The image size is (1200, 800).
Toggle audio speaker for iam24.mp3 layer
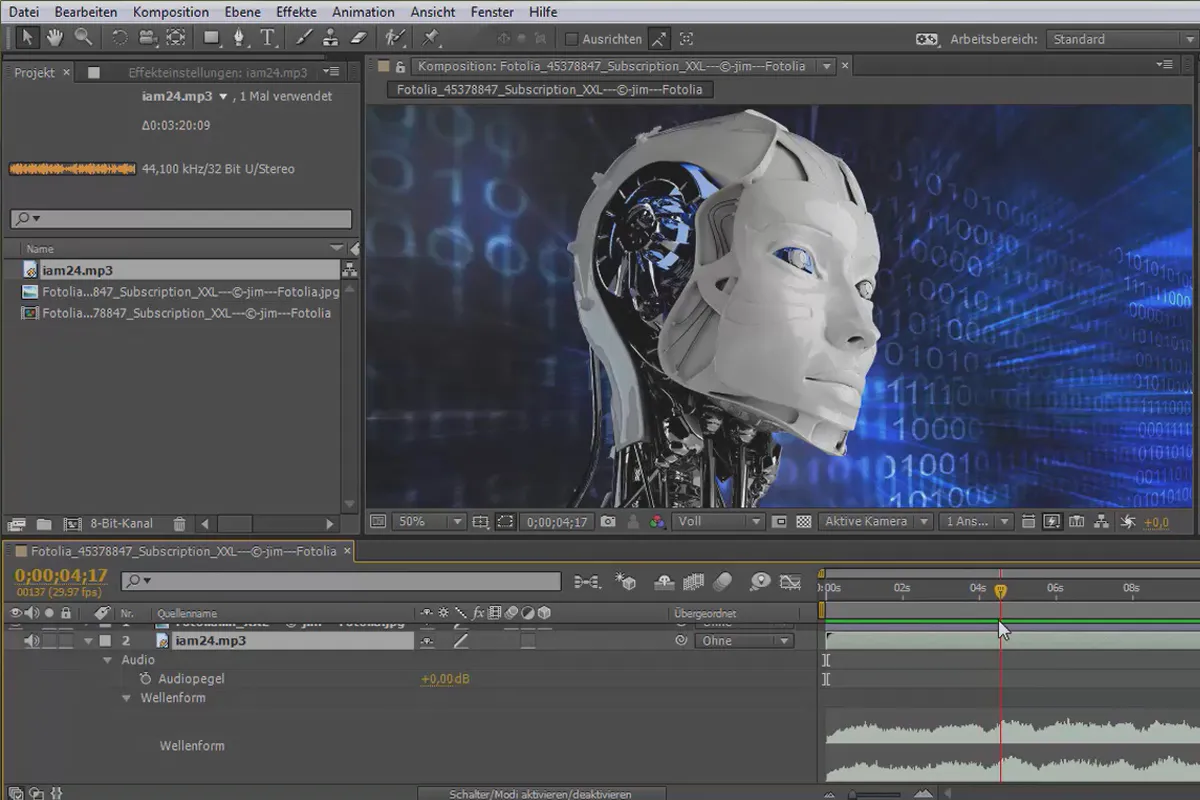(x=32, y=640)
